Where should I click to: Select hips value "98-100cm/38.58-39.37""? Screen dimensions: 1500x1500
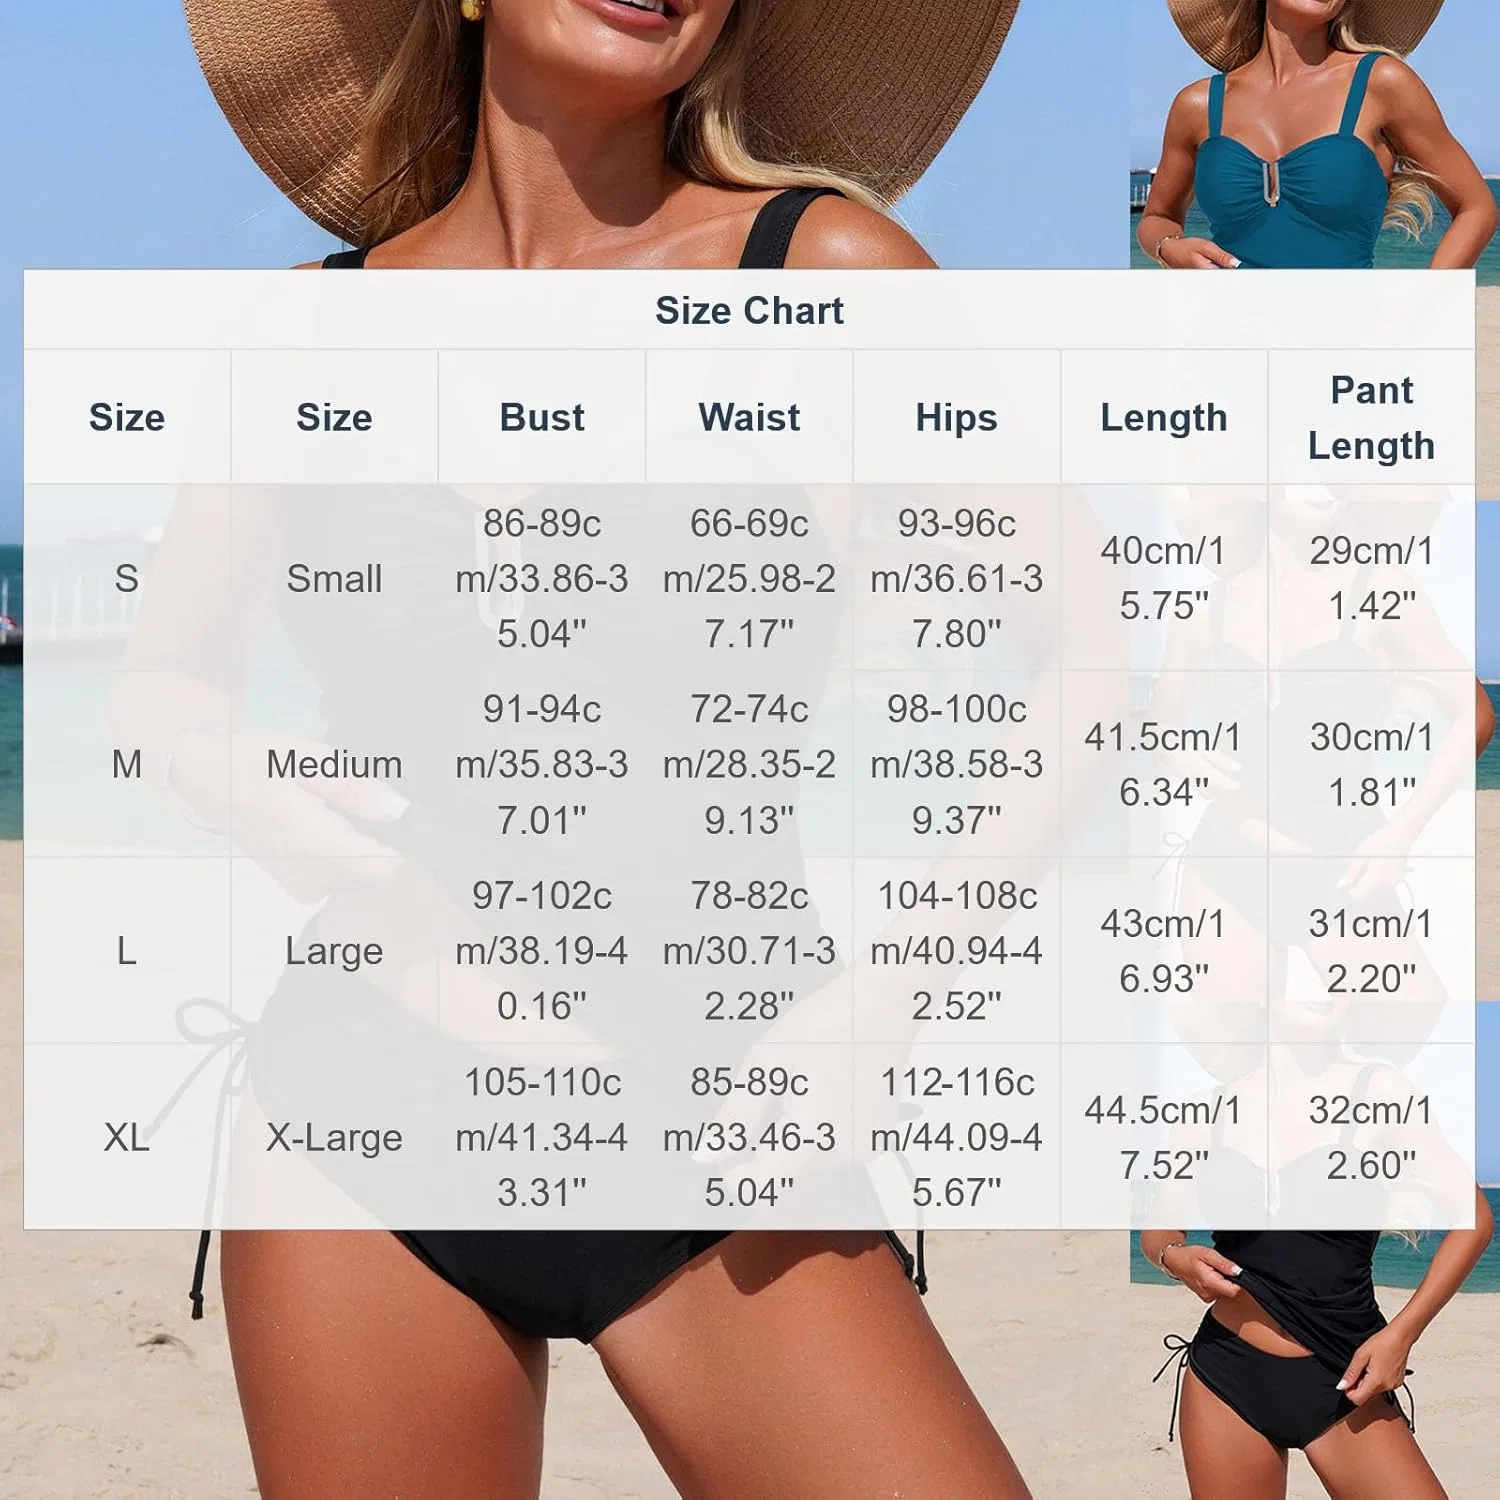[957, 764]
